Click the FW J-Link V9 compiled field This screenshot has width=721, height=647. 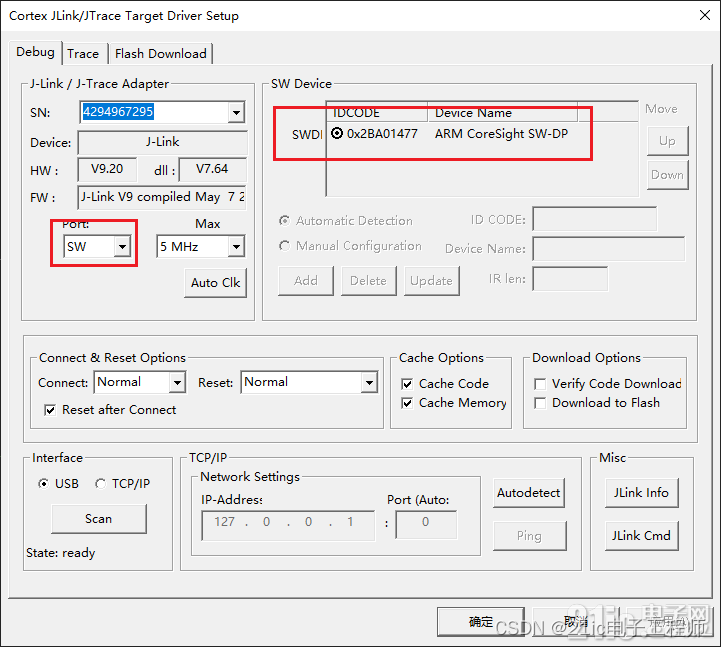[162, 197]
